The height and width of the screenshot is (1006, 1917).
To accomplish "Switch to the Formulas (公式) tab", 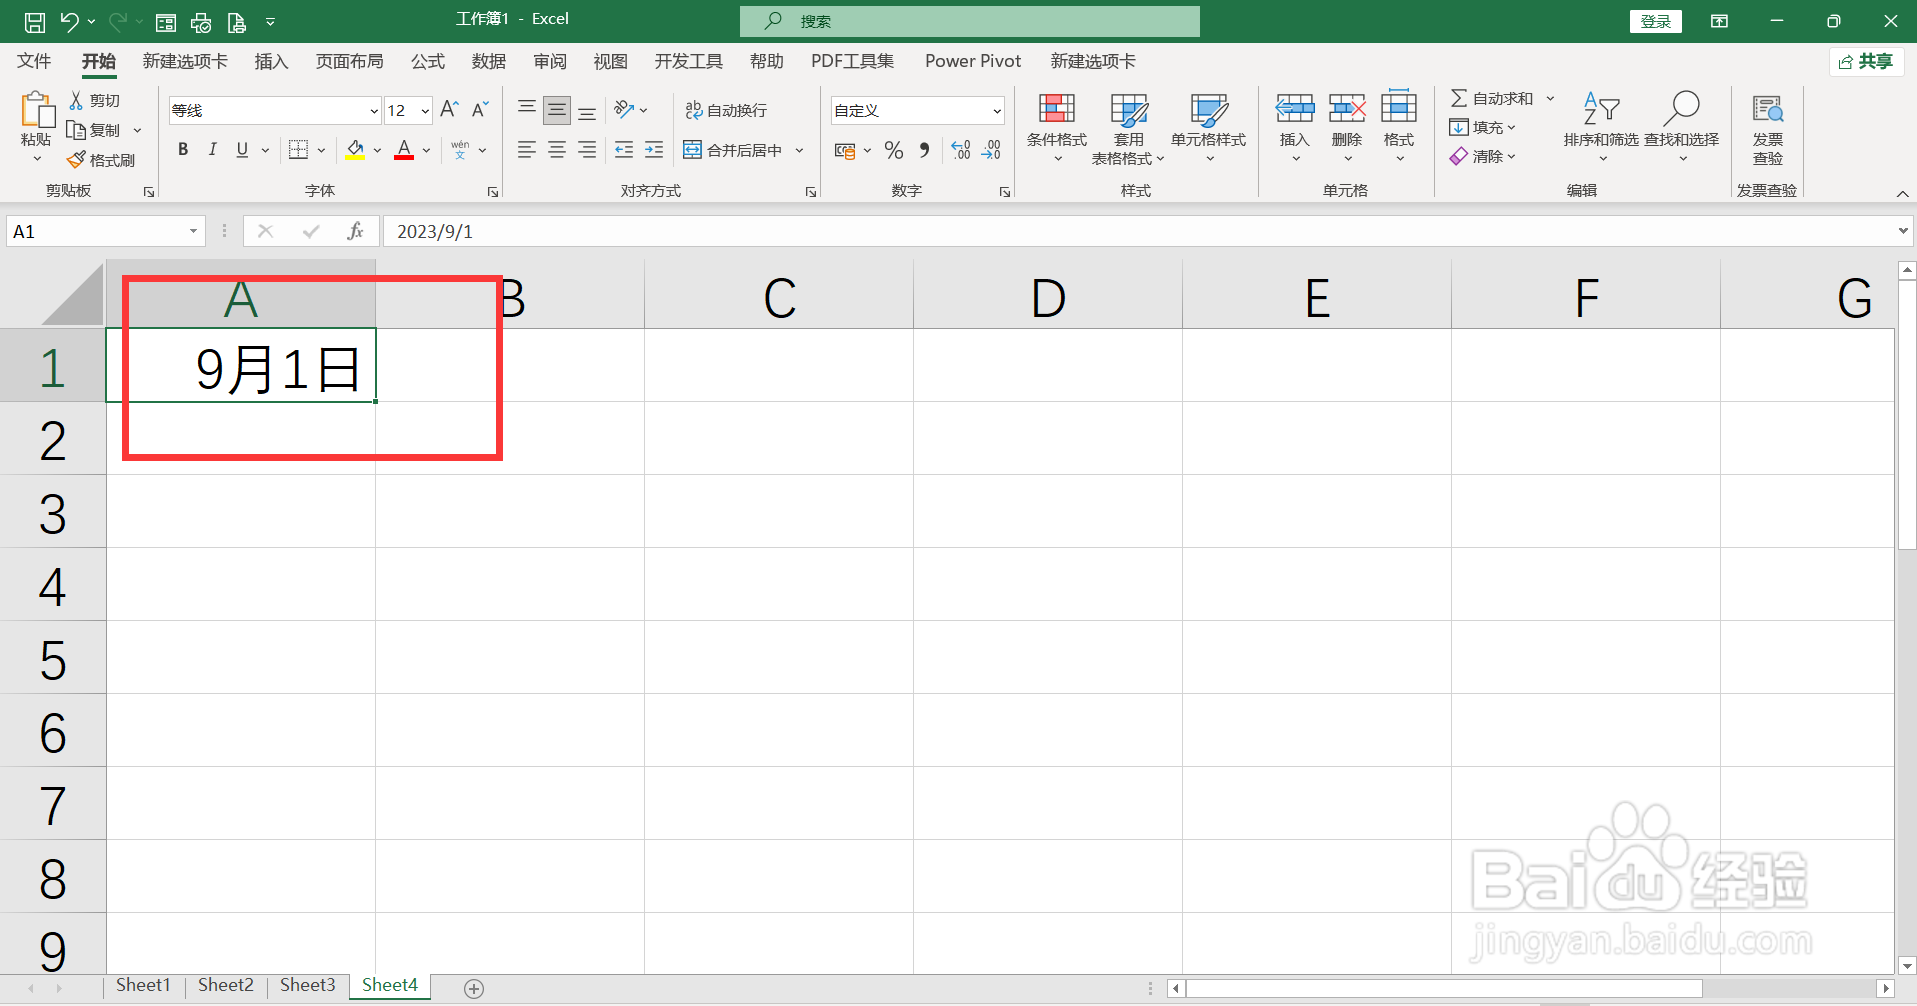I will click(x=428, y=61).
